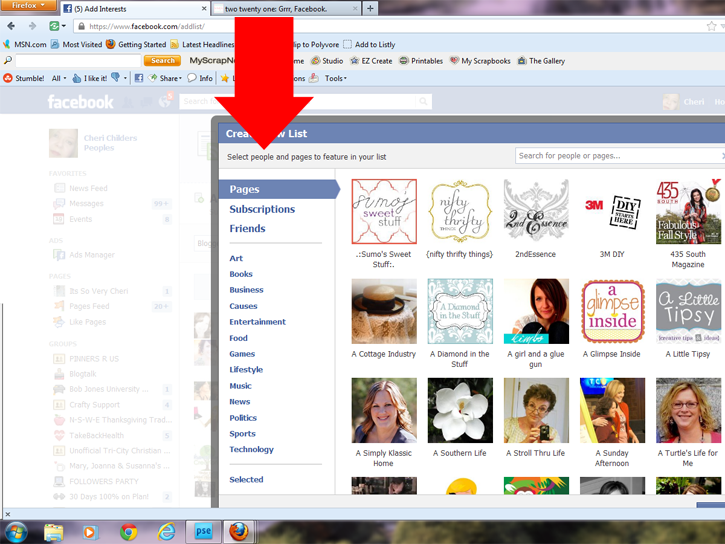Select the 'A Glimpse Inside' page thumbnail
The height and width of the screenshot is (544, 725).
click(612, 311)
